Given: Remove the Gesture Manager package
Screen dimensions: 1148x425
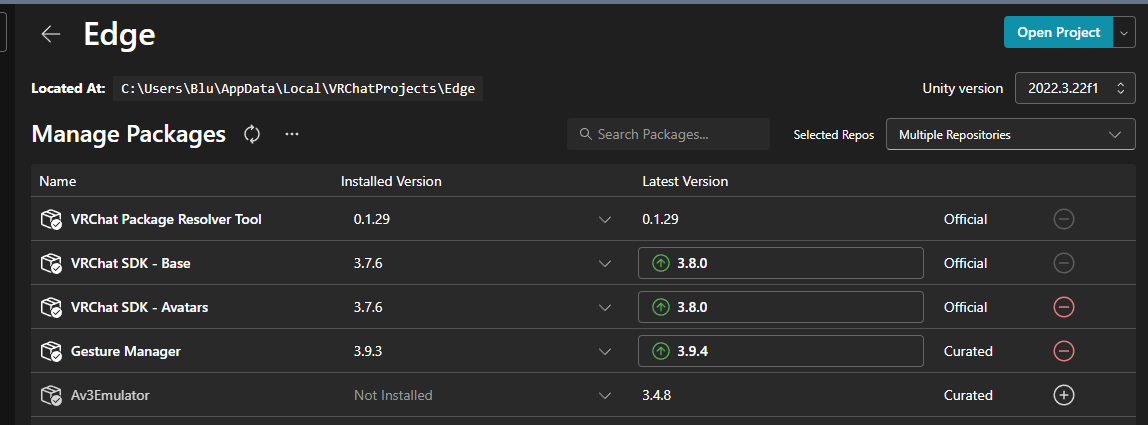Looking at the screenshot, I should [1064, 351].
